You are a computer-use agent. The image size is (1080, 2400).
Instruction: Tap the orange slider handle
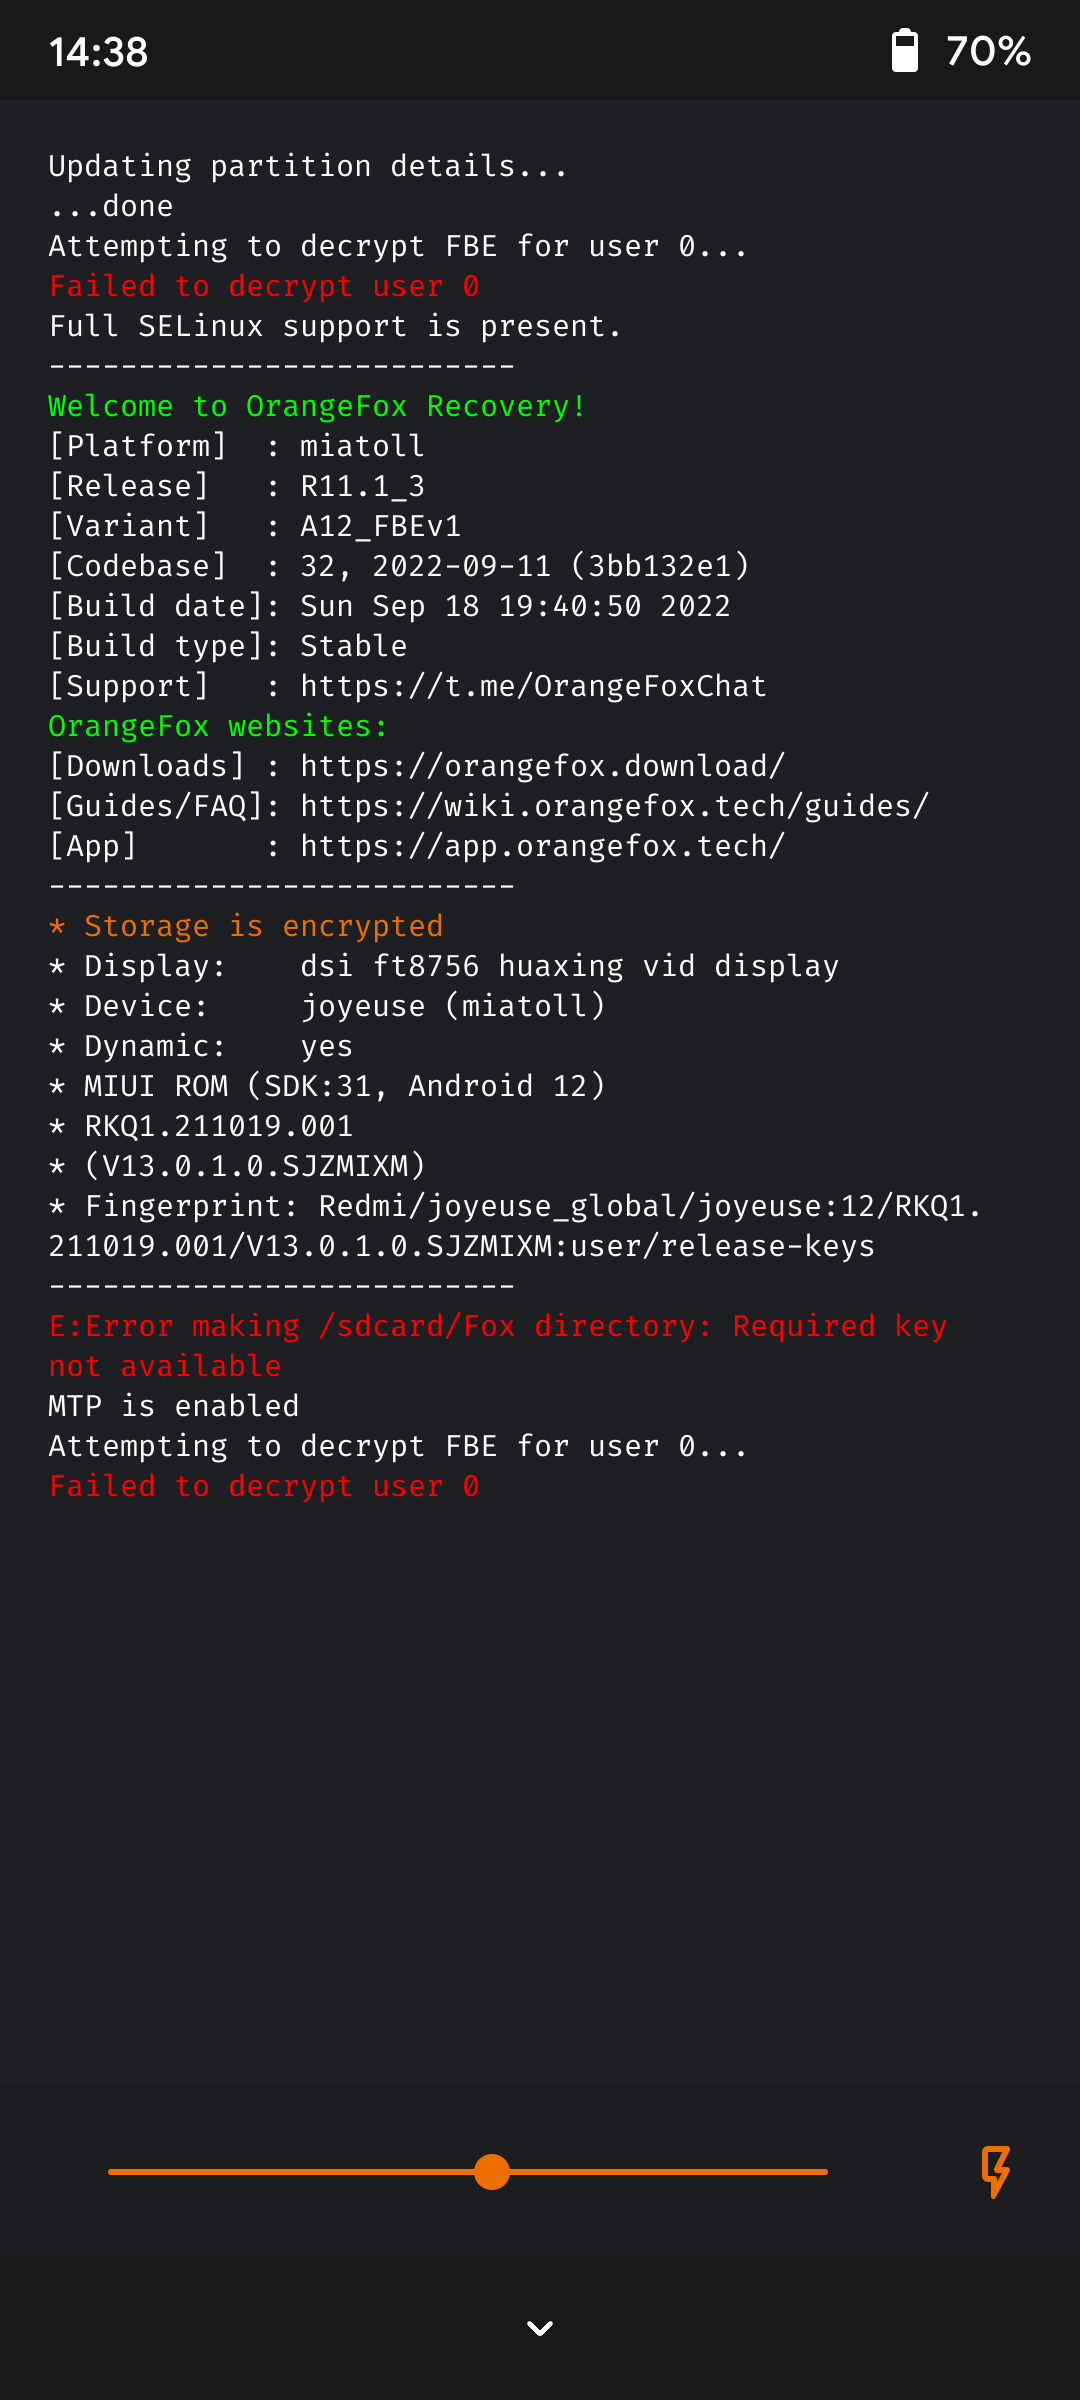[x=492, y=2172]
